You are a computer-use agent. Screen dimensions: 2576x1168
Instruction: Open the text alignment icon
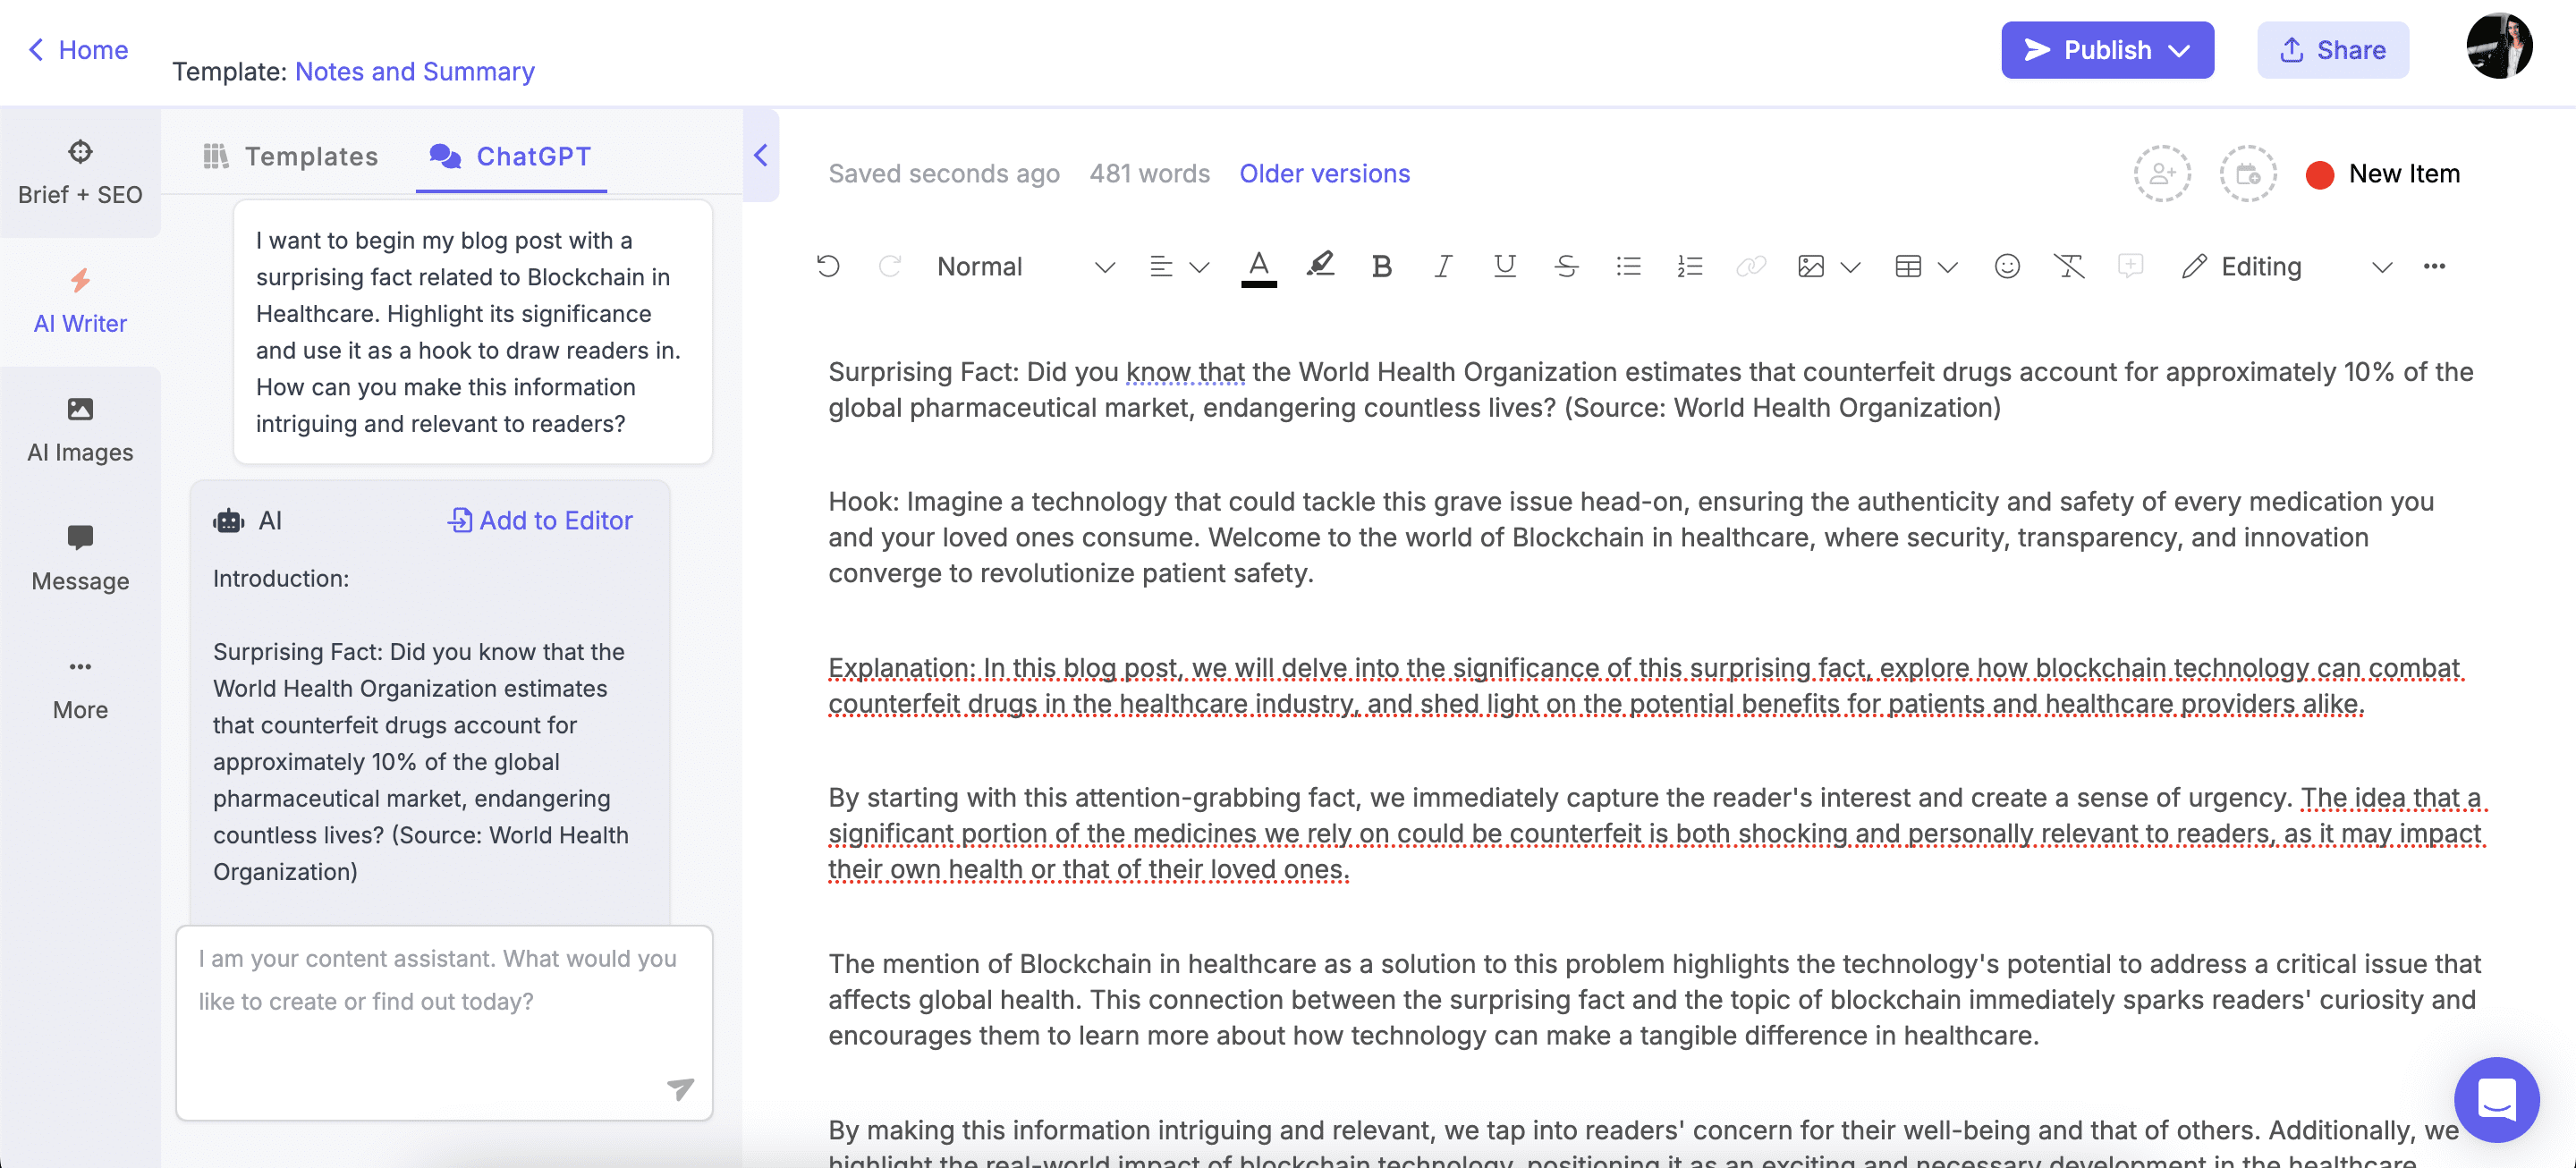(x=1161, y=266)
